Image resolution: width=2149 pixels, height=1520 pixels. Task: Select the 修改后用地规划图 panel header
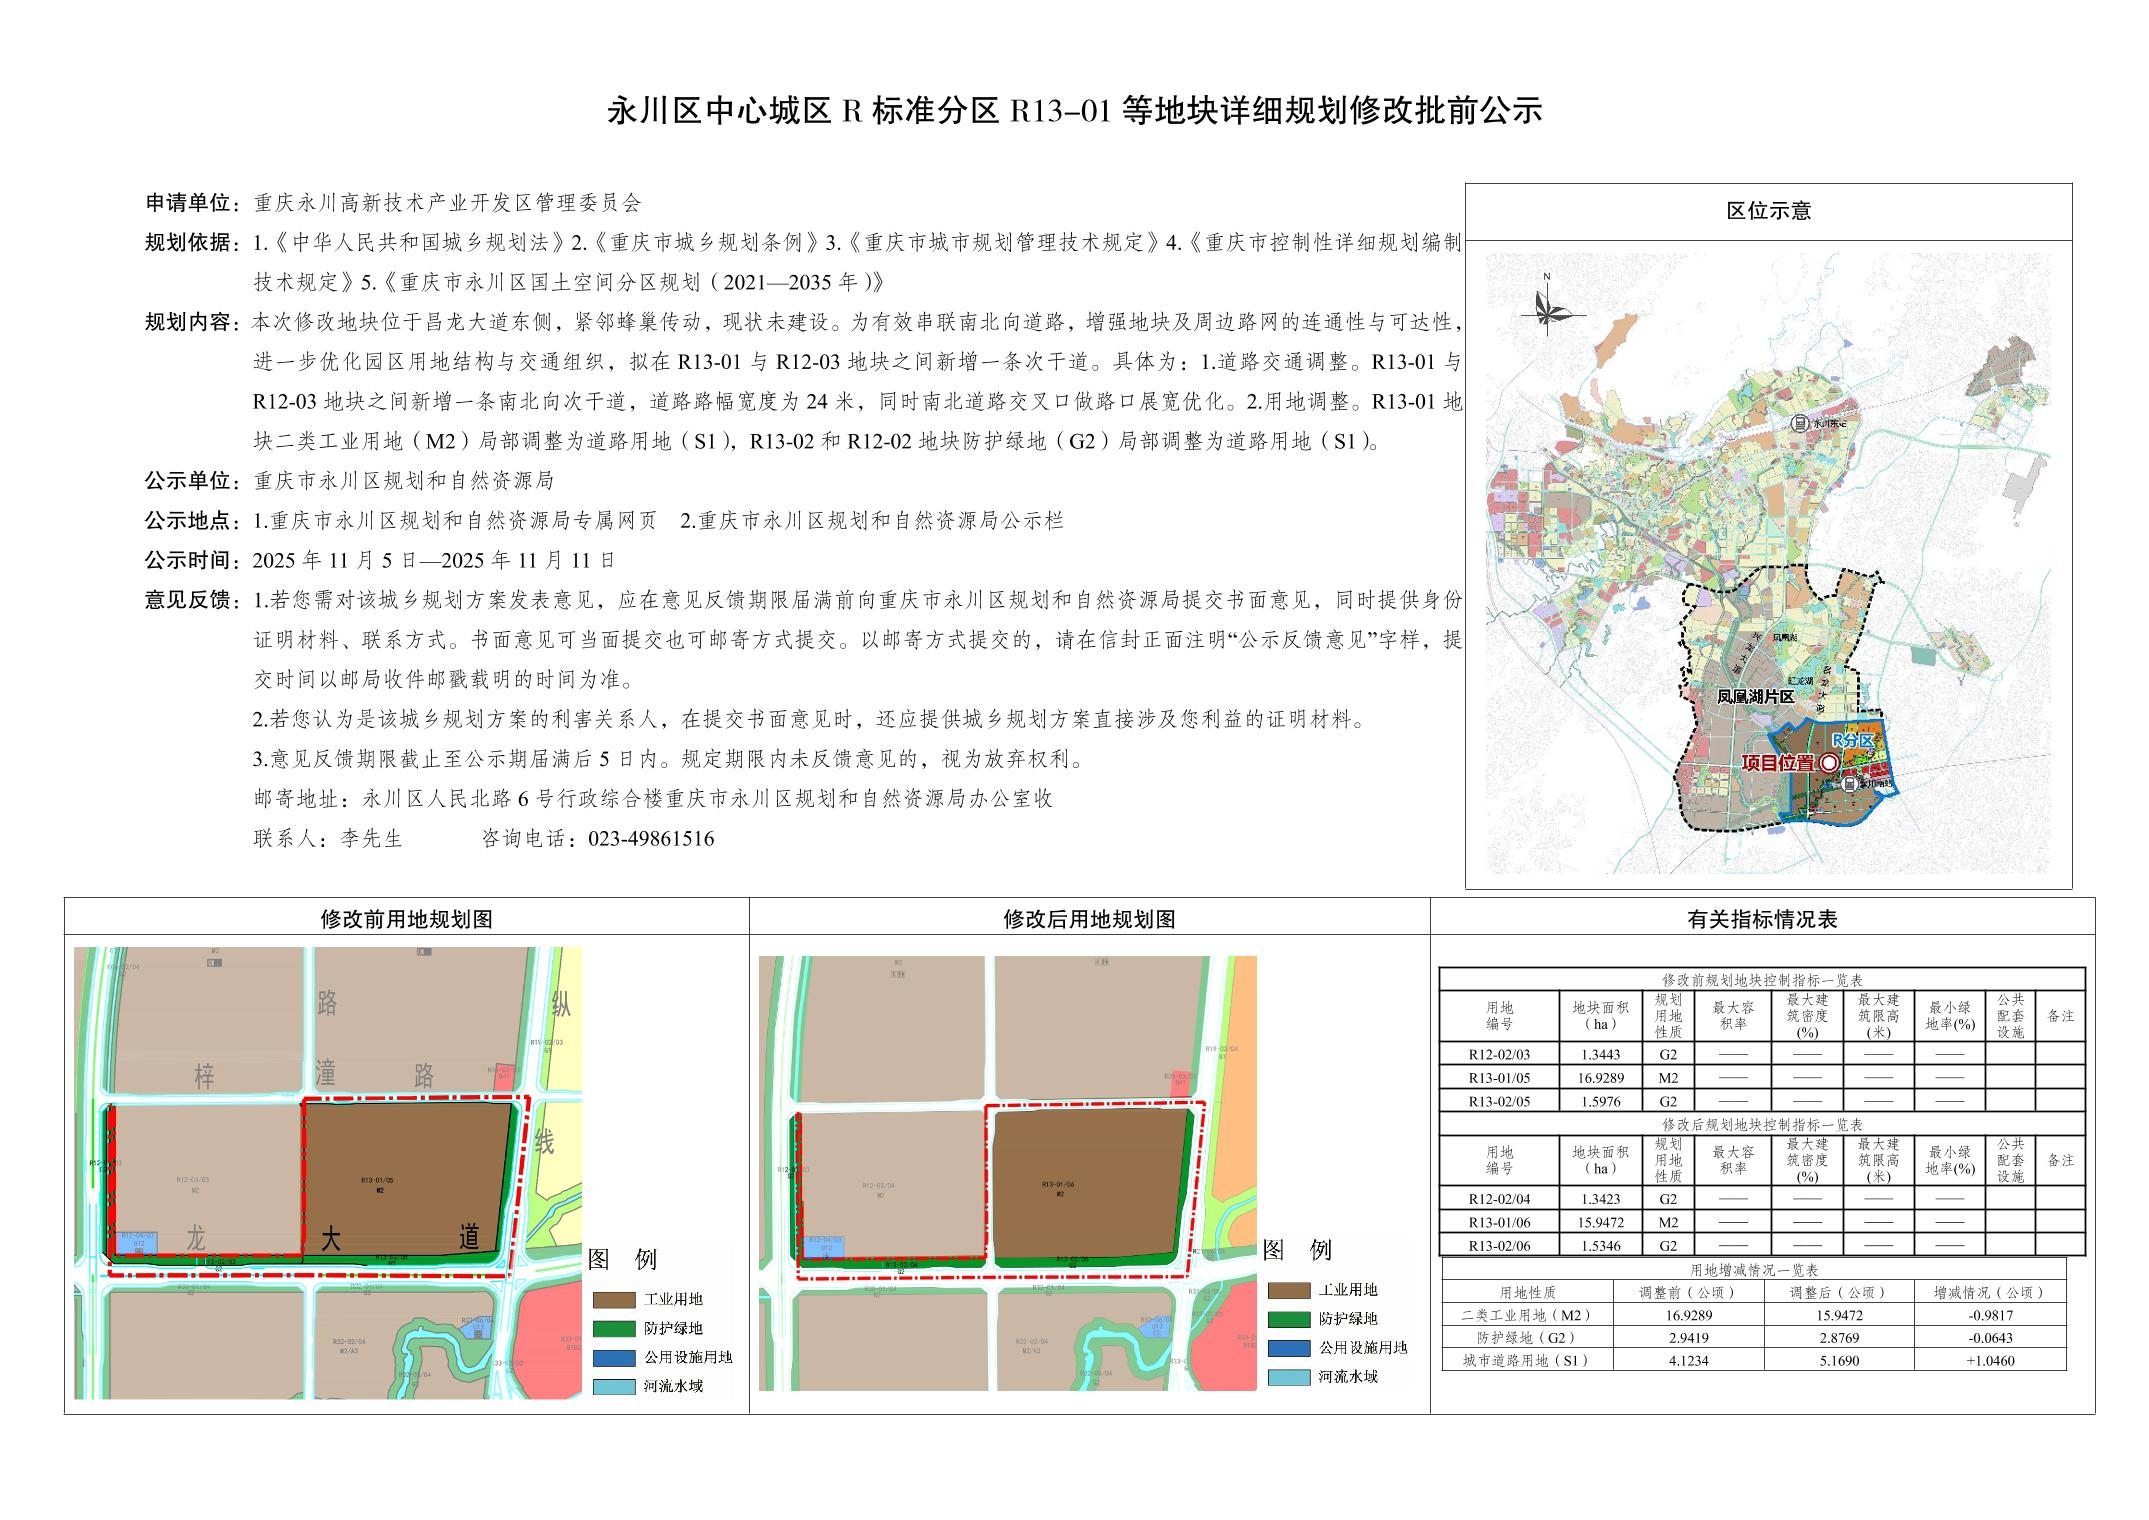[x=1089, y=919]
